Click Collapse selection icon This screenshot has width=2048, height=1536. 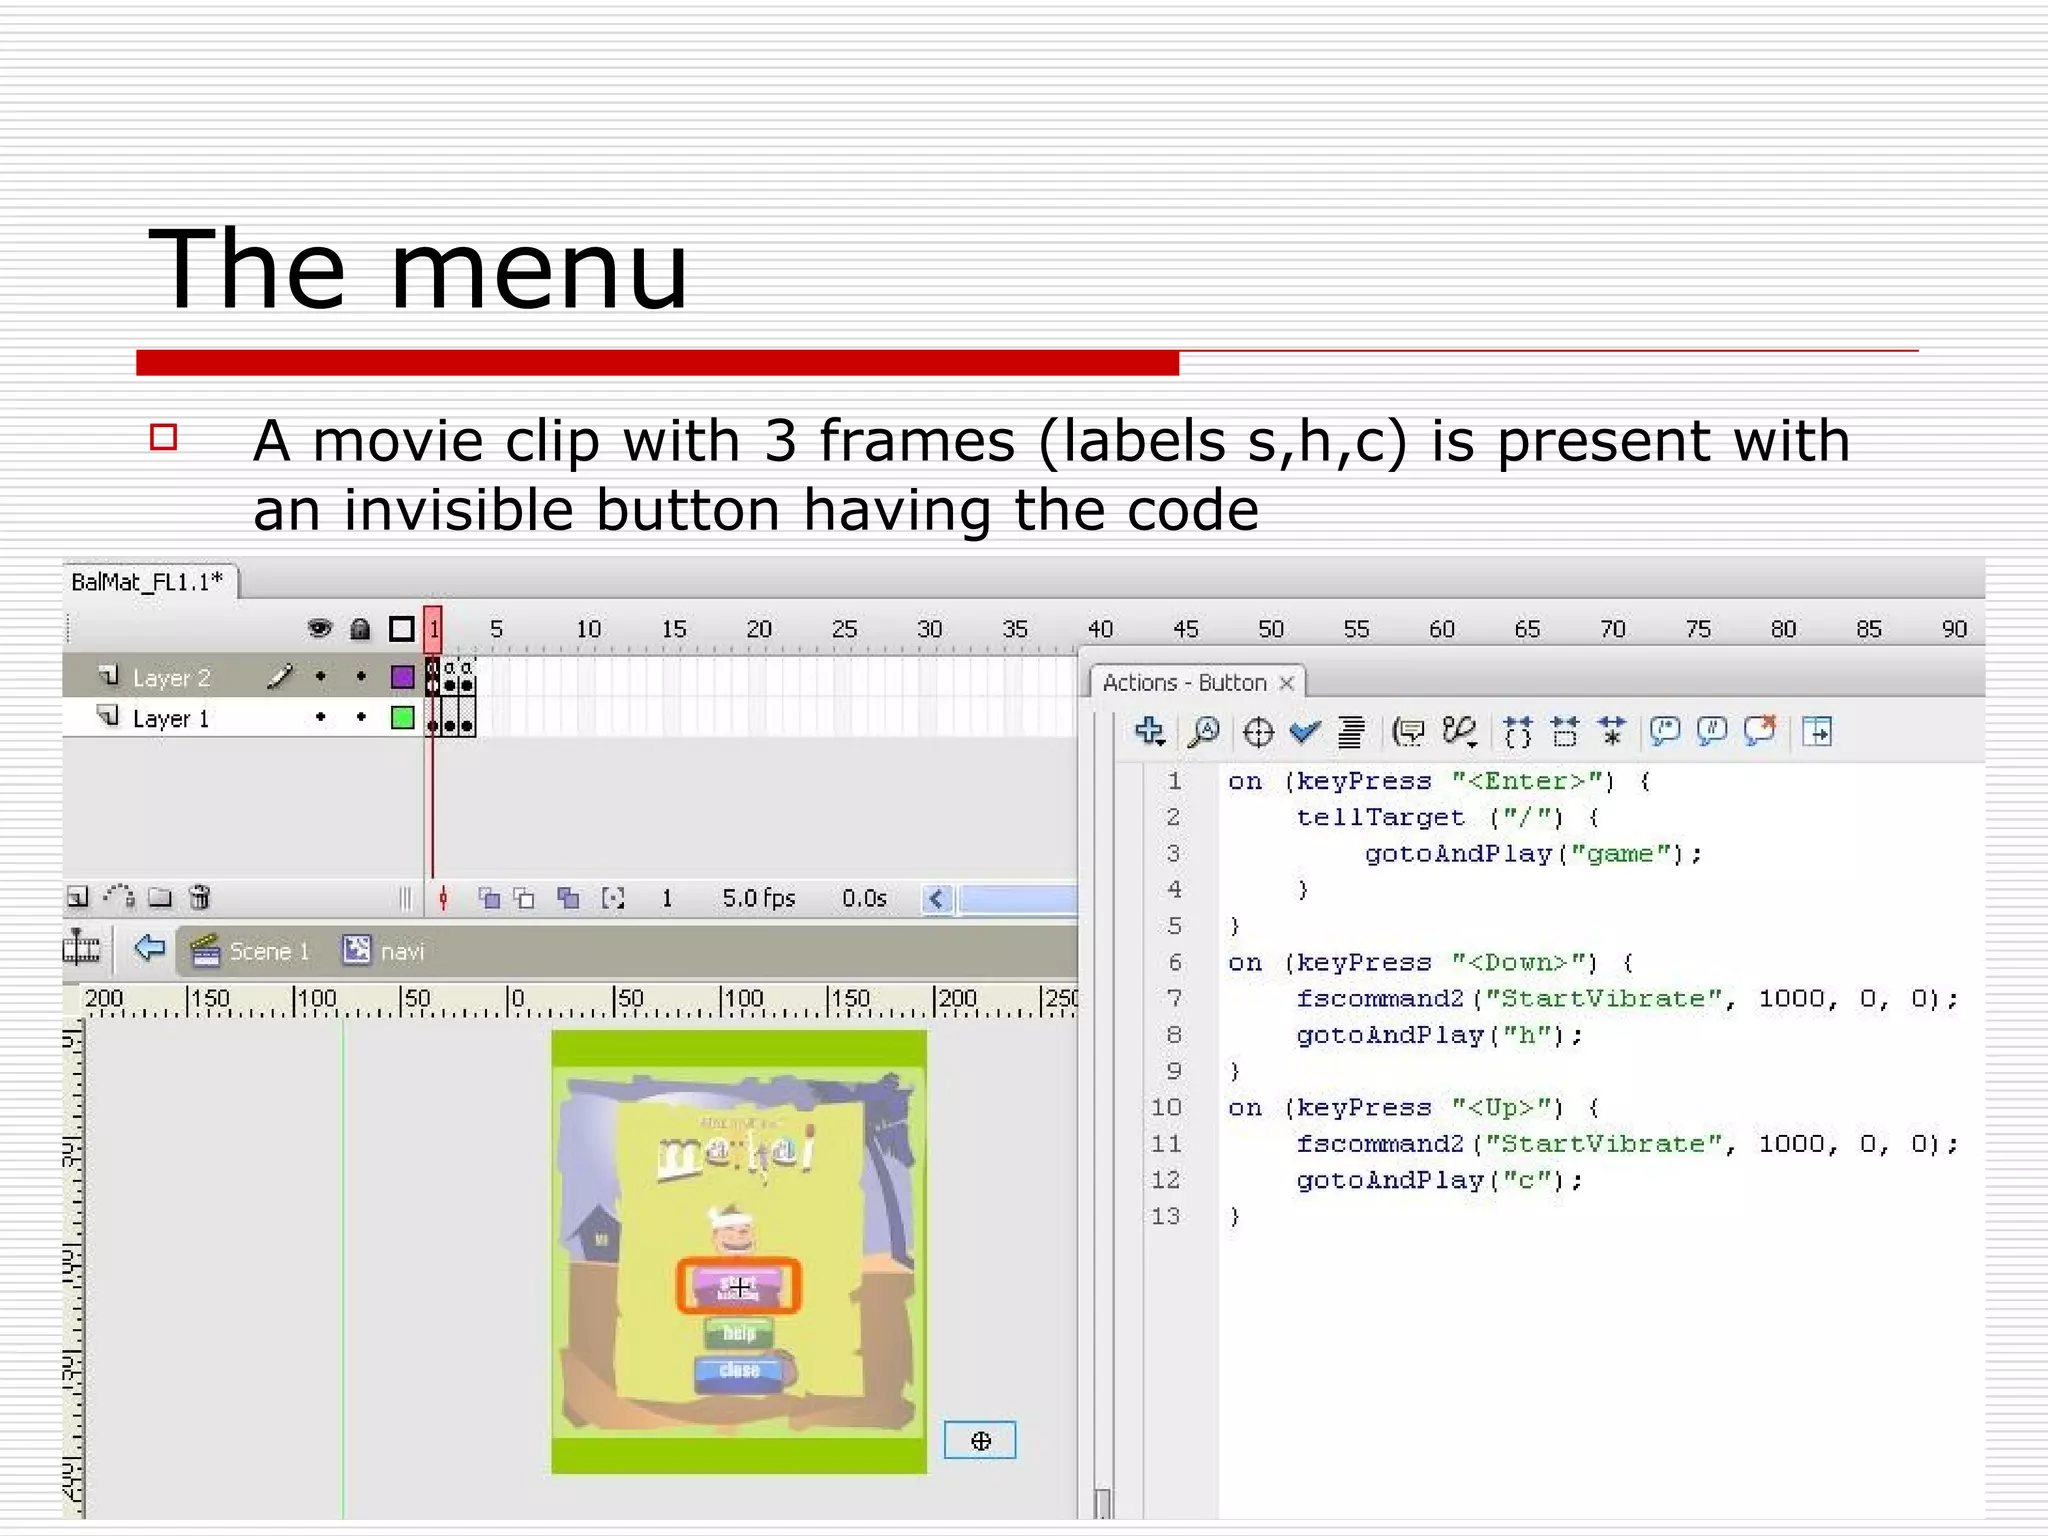1565,732
